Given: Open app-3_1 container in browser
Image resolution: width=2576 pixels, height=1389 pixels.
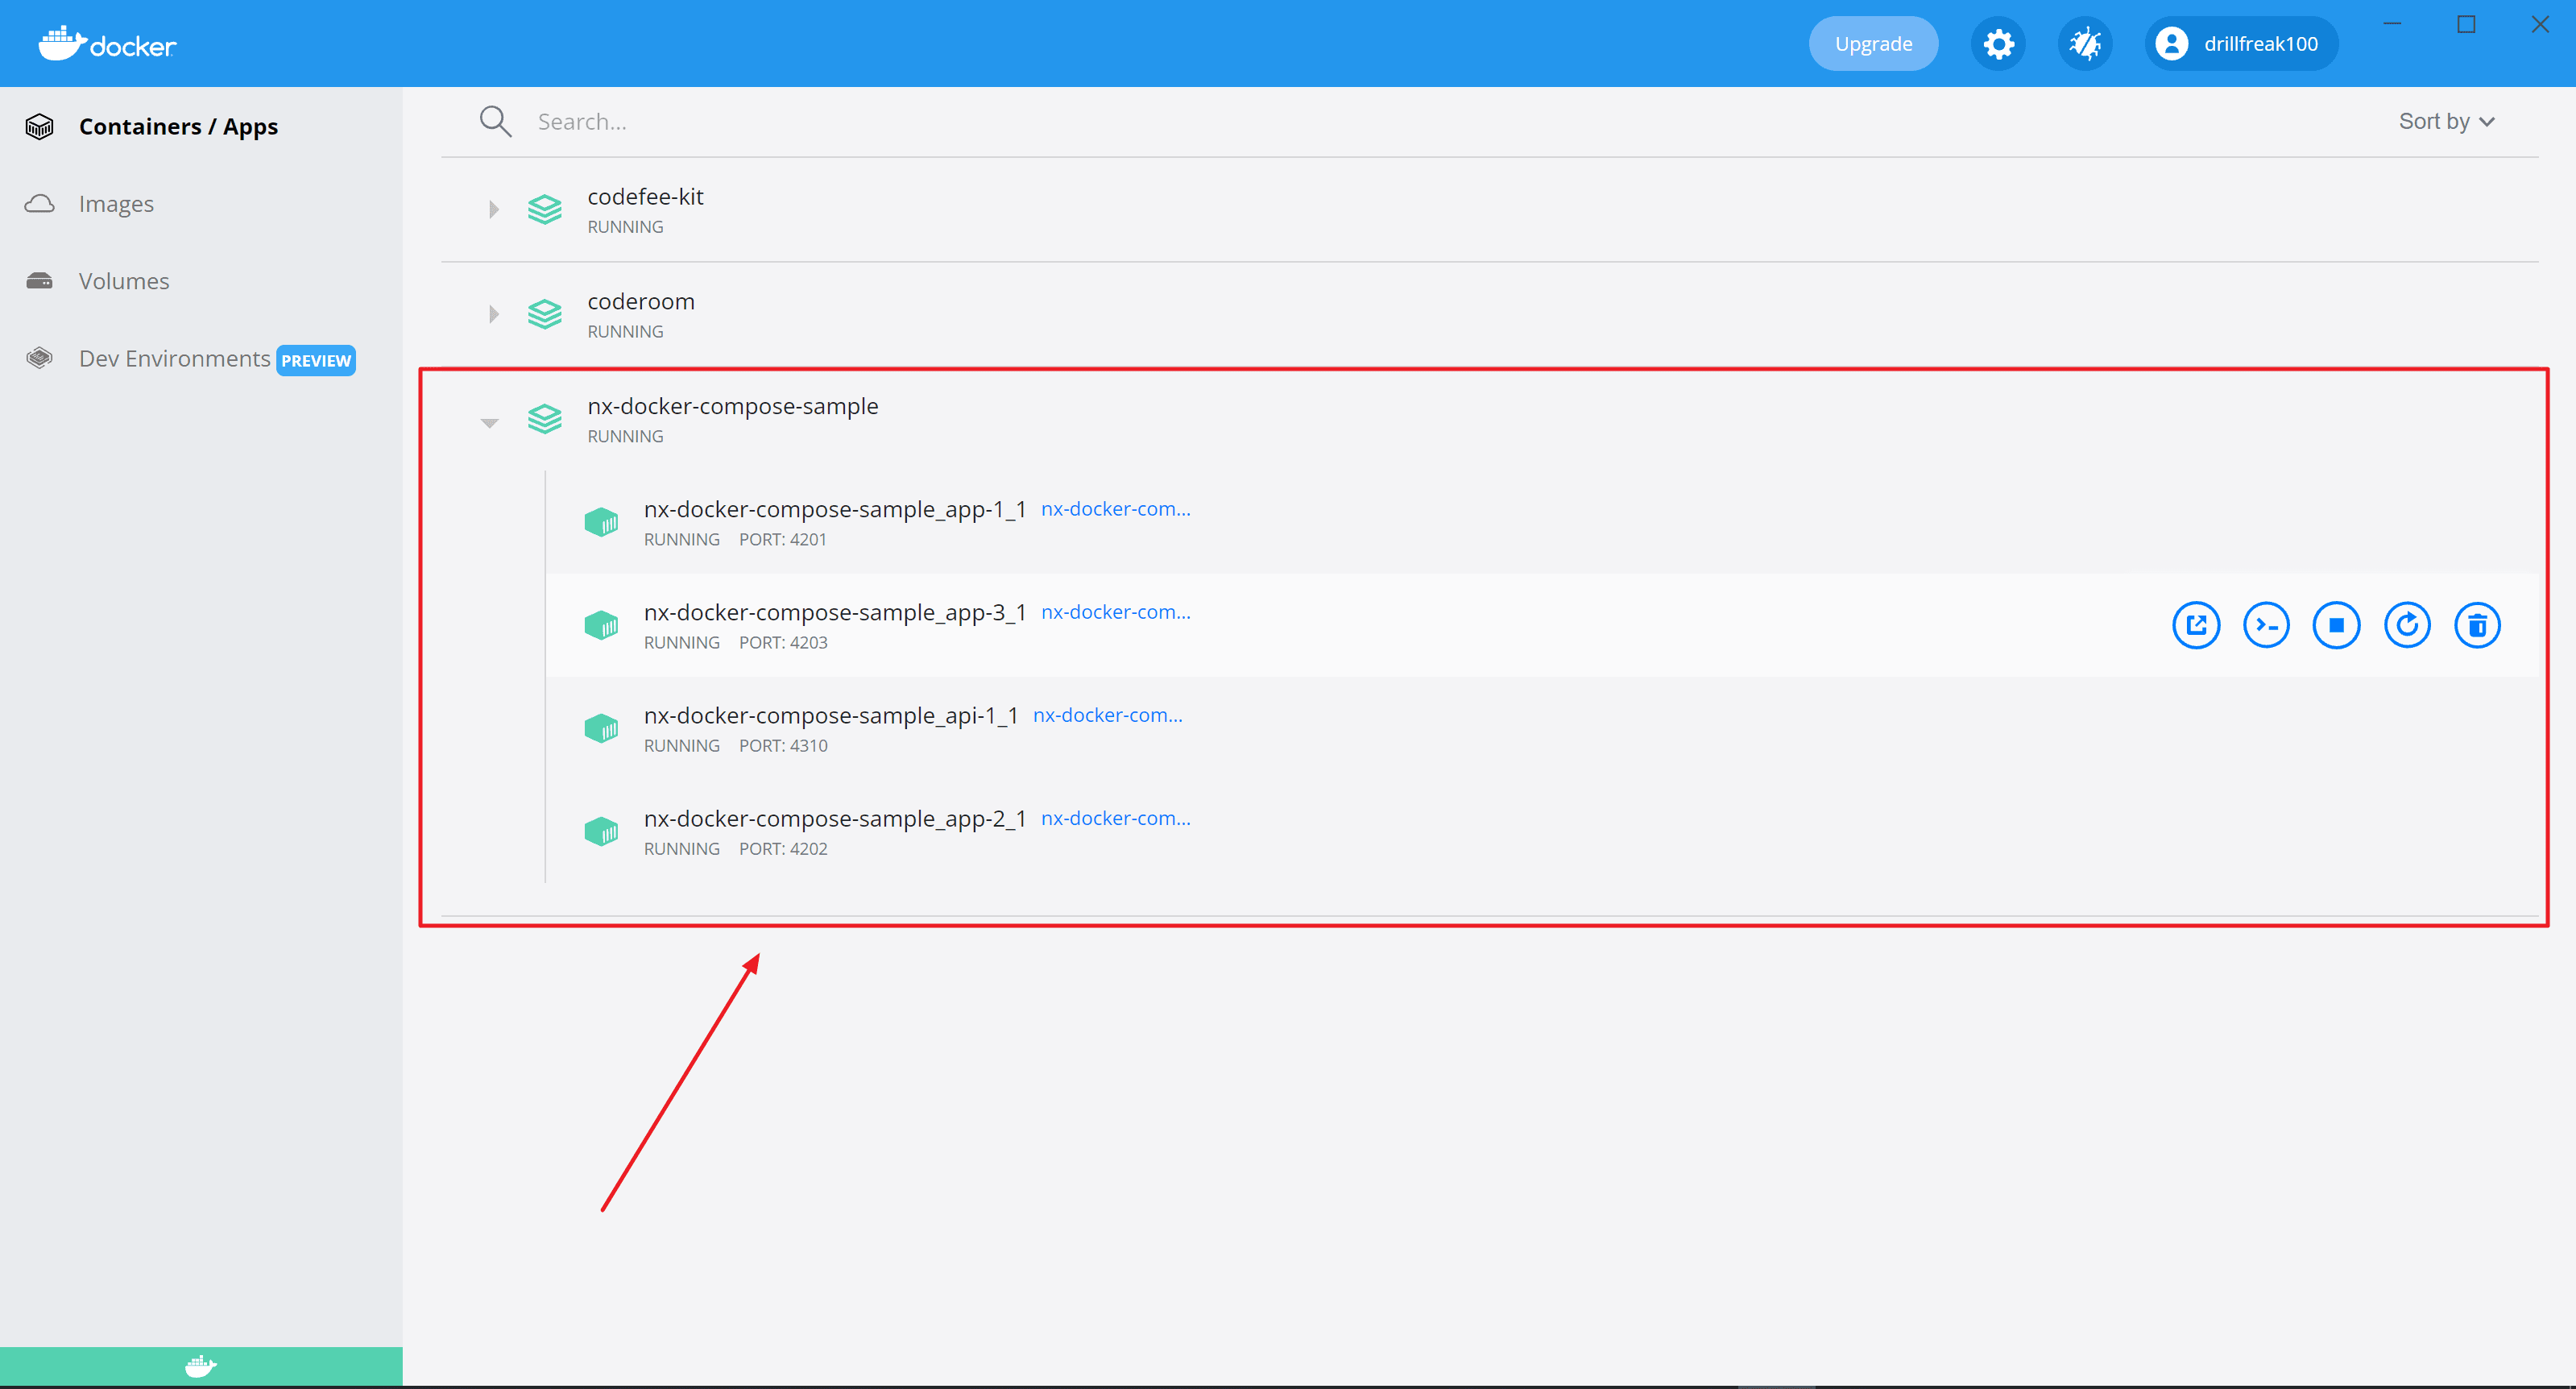Looking at the screenshot, I should (2196, 625).
